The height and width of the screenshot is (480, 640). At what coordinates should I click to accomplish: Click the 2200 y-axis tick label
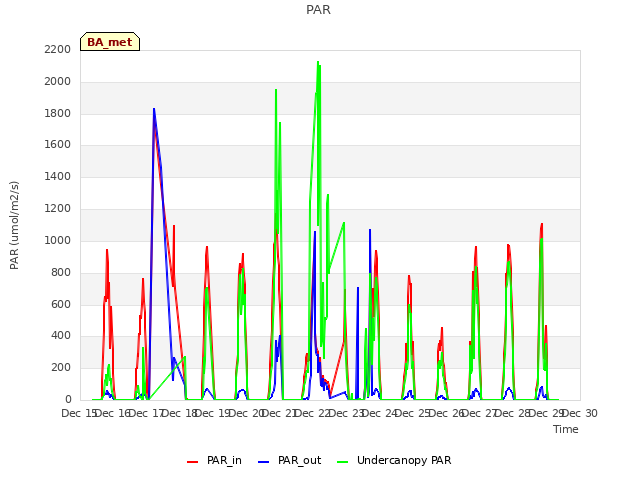point(58,49)
